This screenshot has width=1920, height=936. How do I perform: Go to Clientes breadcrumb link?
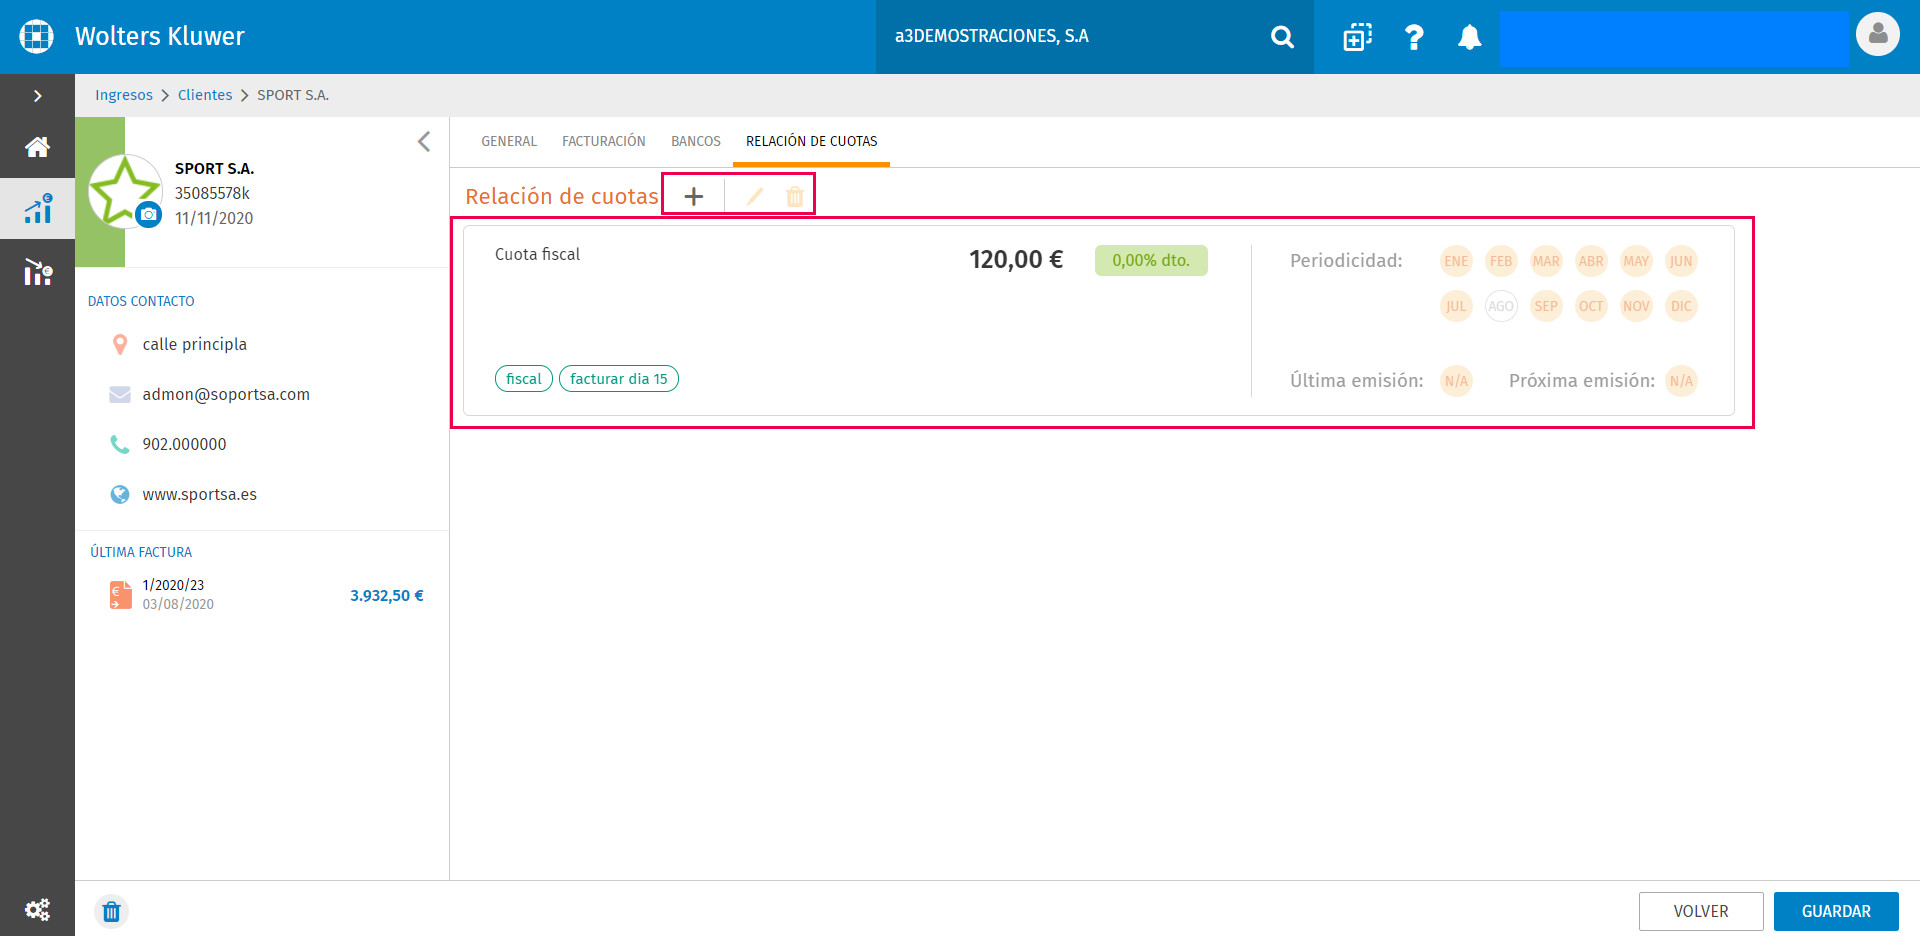coord(205,95)
